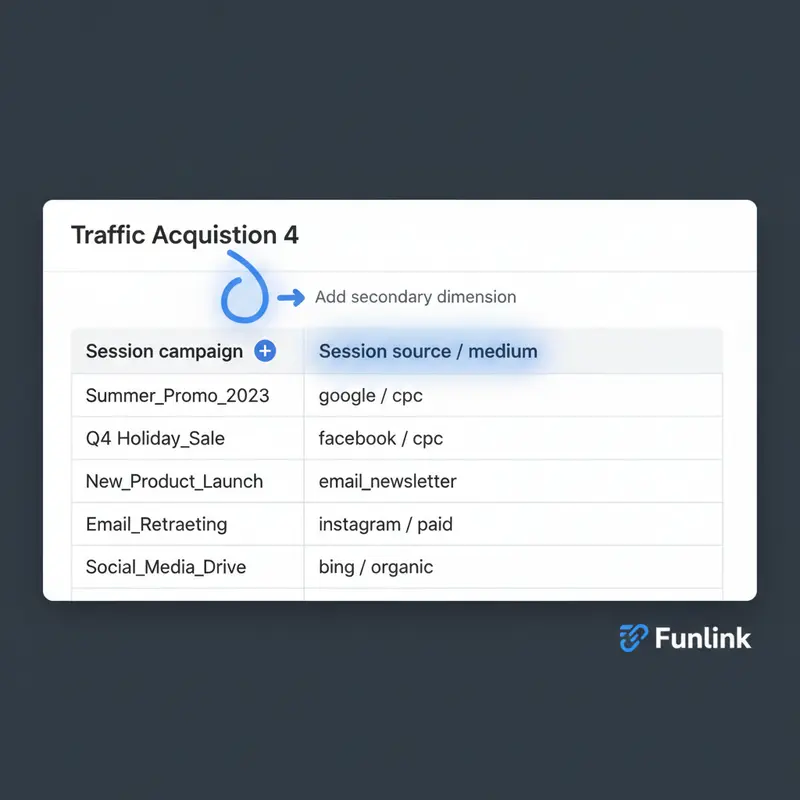Click the blue arrow pointing to Add secondary dimension

(x=291, y=297)
